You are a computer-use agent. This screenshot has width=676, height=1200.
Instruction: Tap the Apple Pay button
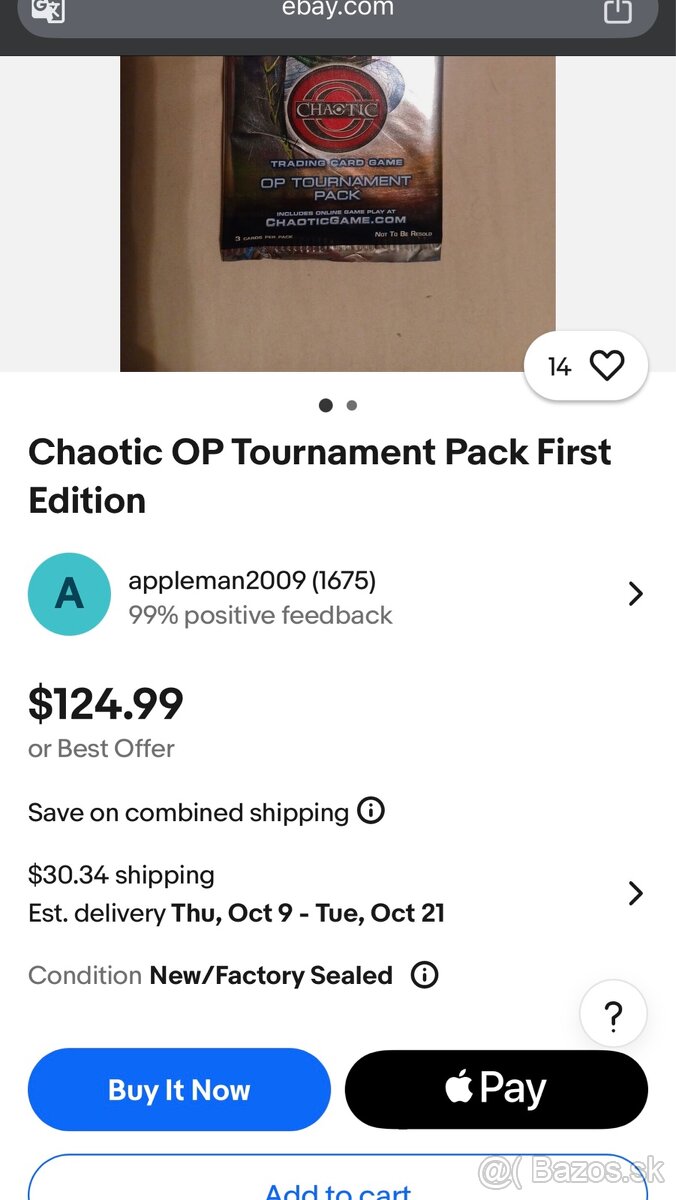(497, 1089)
